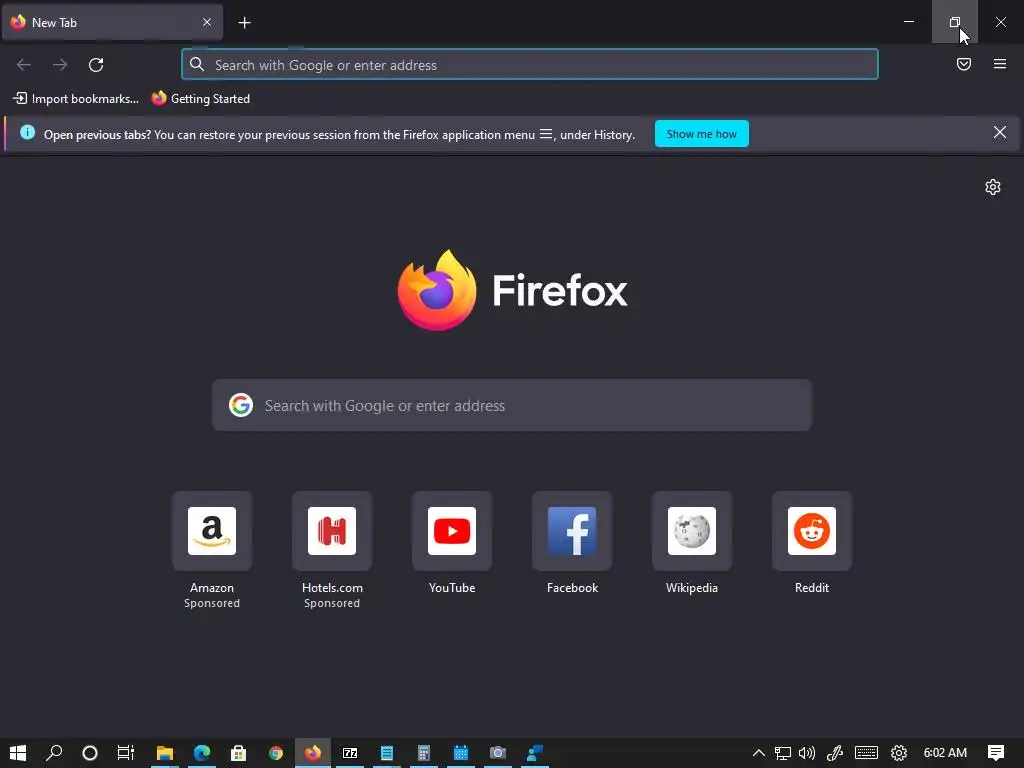This screenshot has height=768, width=1024.
Task: Open the Windows Start menu
Action: (x=18, y=753)
